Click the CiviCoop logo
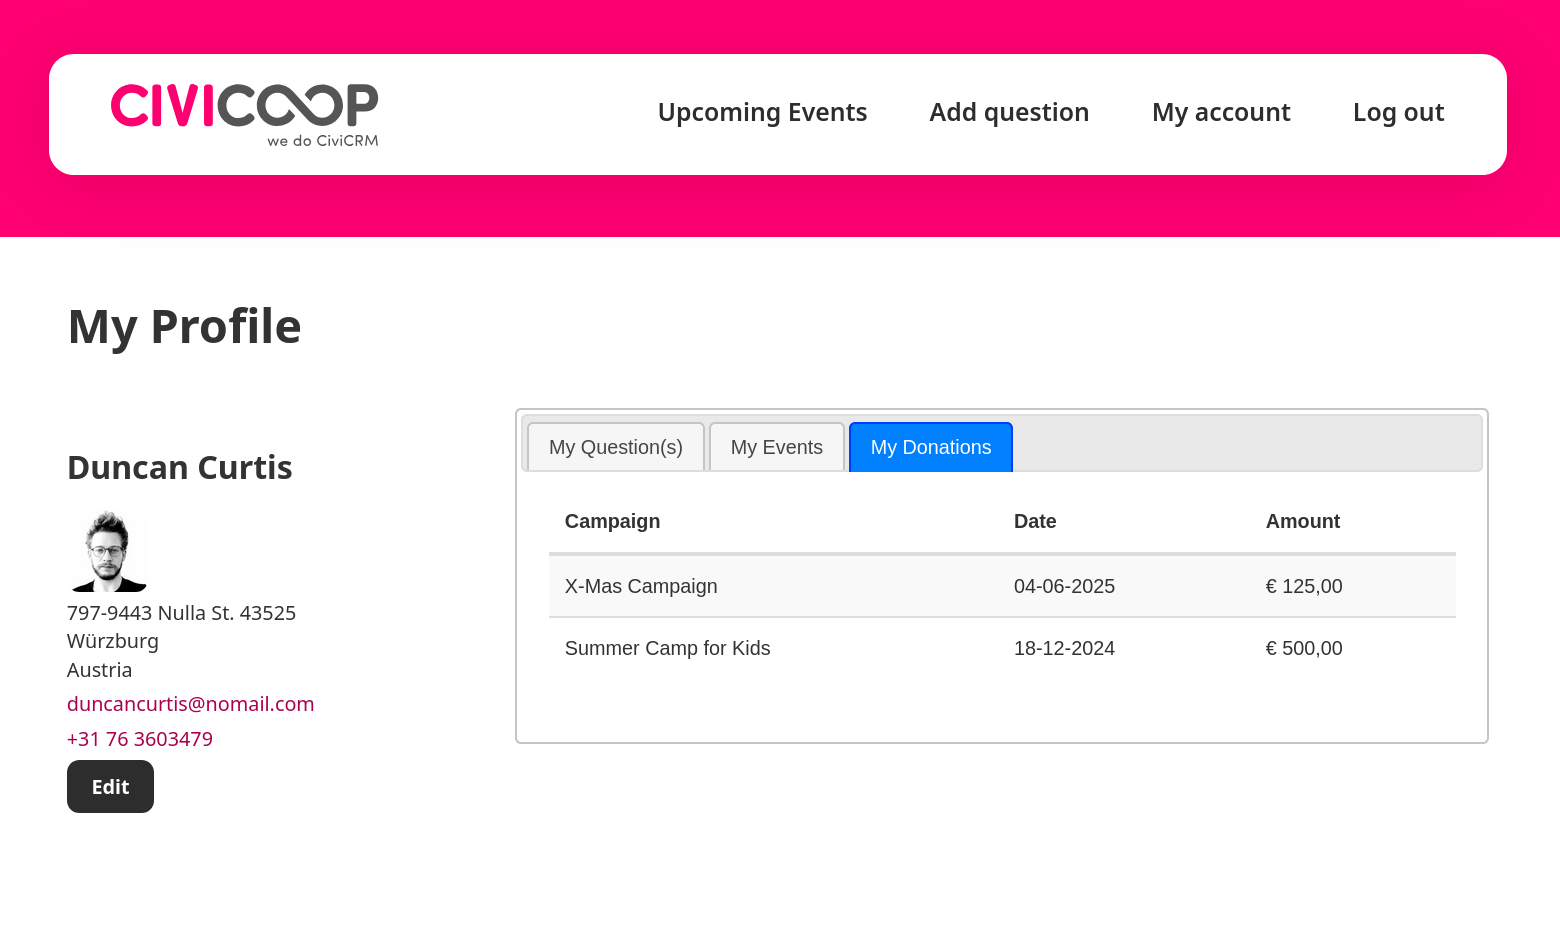 [244, 115]
